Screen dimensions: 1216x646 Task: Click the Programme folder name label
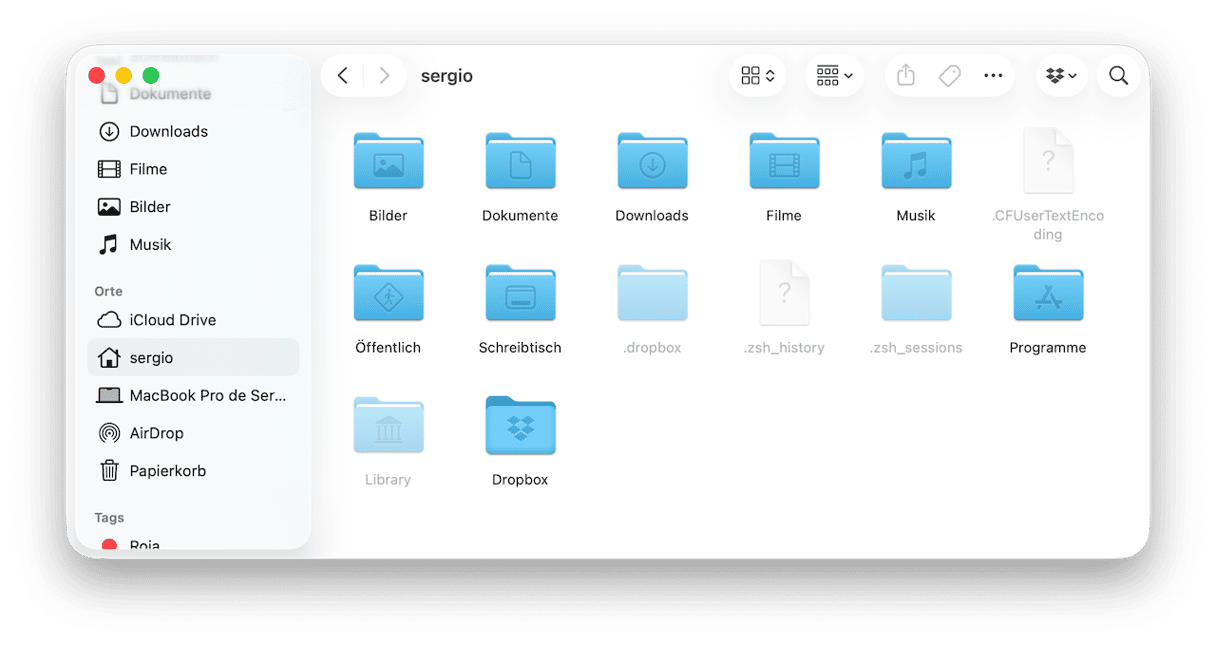point(1048,348)
